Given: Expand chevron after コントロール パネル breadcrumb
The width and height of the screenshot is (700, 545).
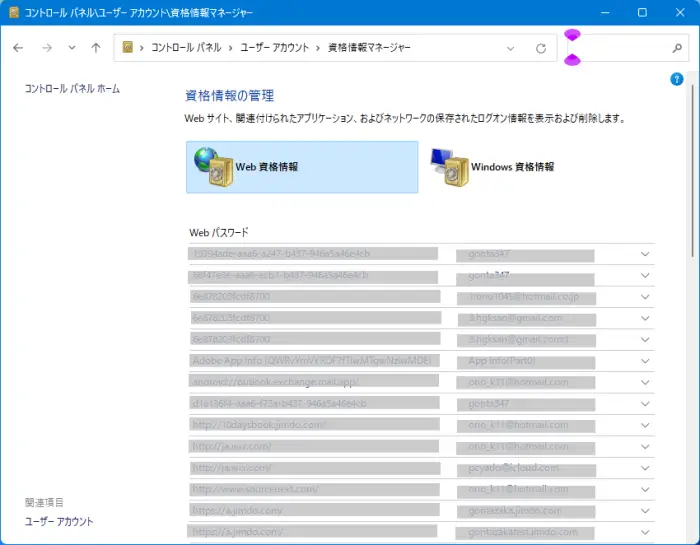Looking at the screenshot, I should point(231,48).
